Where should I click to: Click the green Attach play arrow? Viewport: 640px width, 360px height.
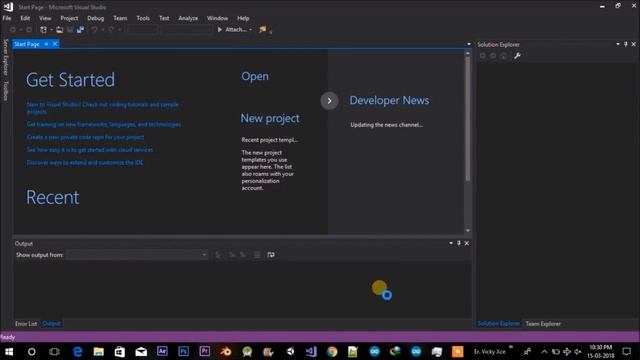(220, 29)
